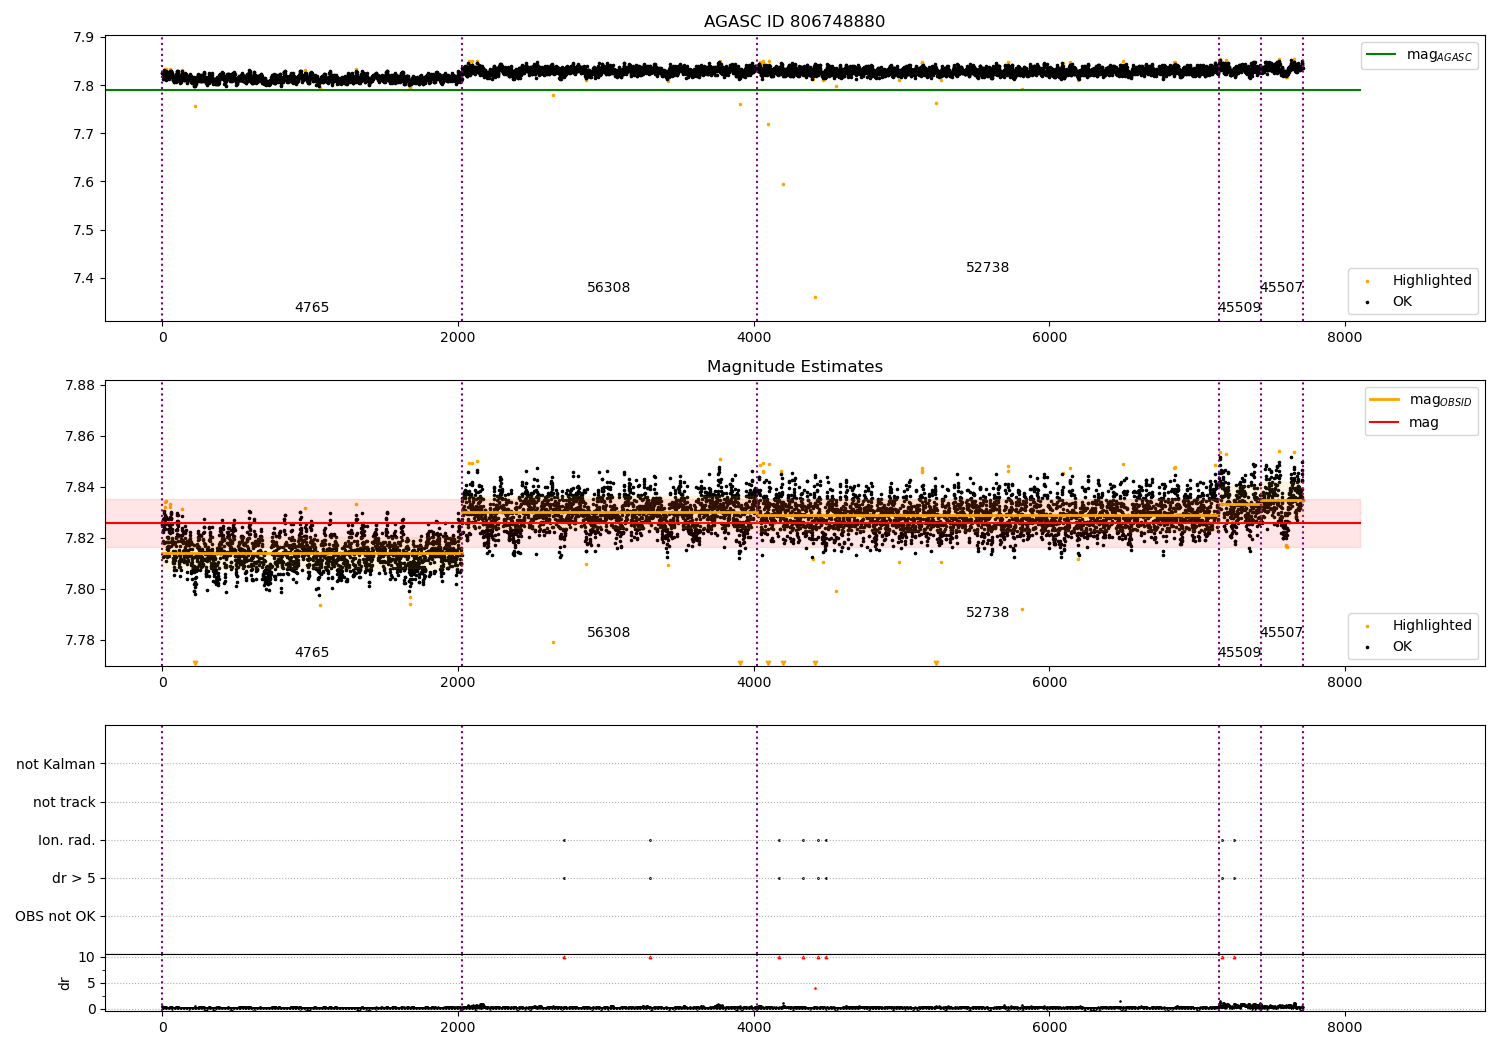Click the "OBS not OK" axis label

click(55, 916)
